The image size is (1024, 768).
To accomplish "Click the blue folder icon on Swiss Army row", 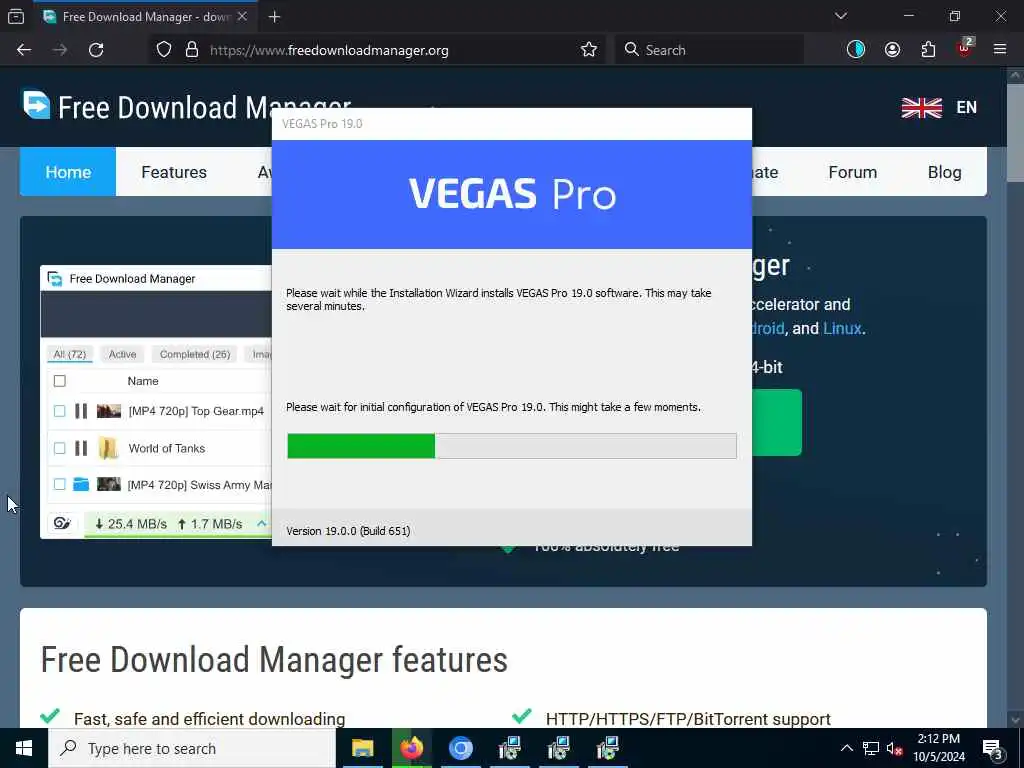I will (x=81, y=485).
